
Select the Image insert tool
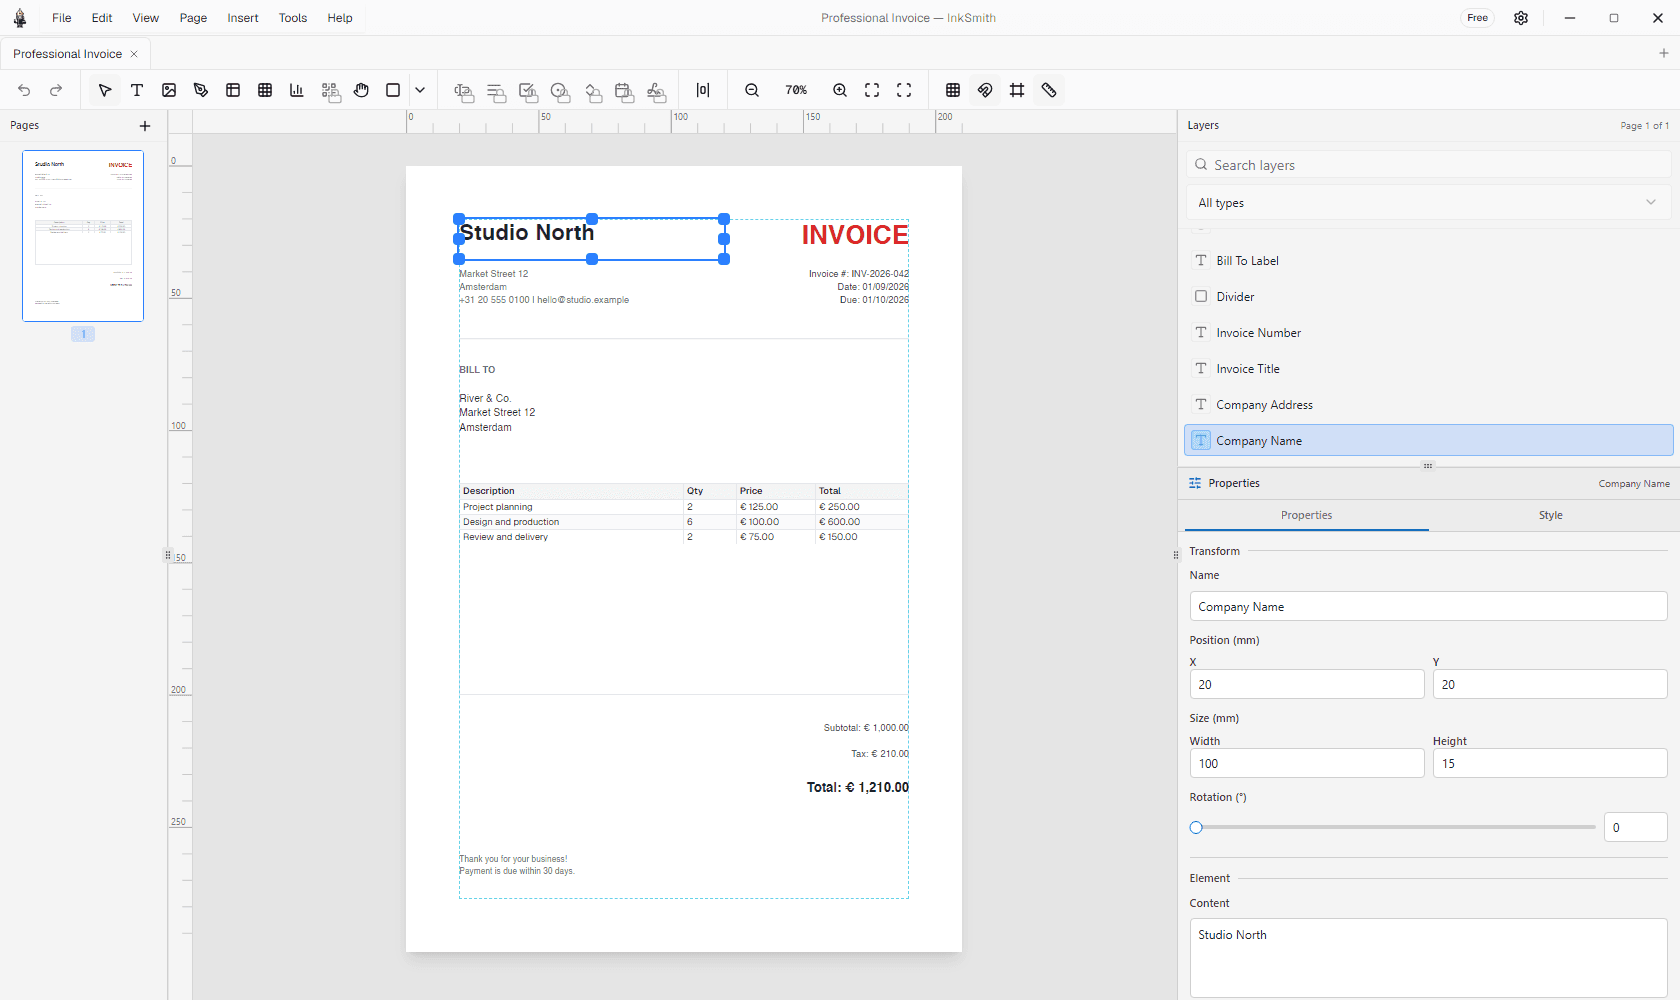[x=169, y=90]
